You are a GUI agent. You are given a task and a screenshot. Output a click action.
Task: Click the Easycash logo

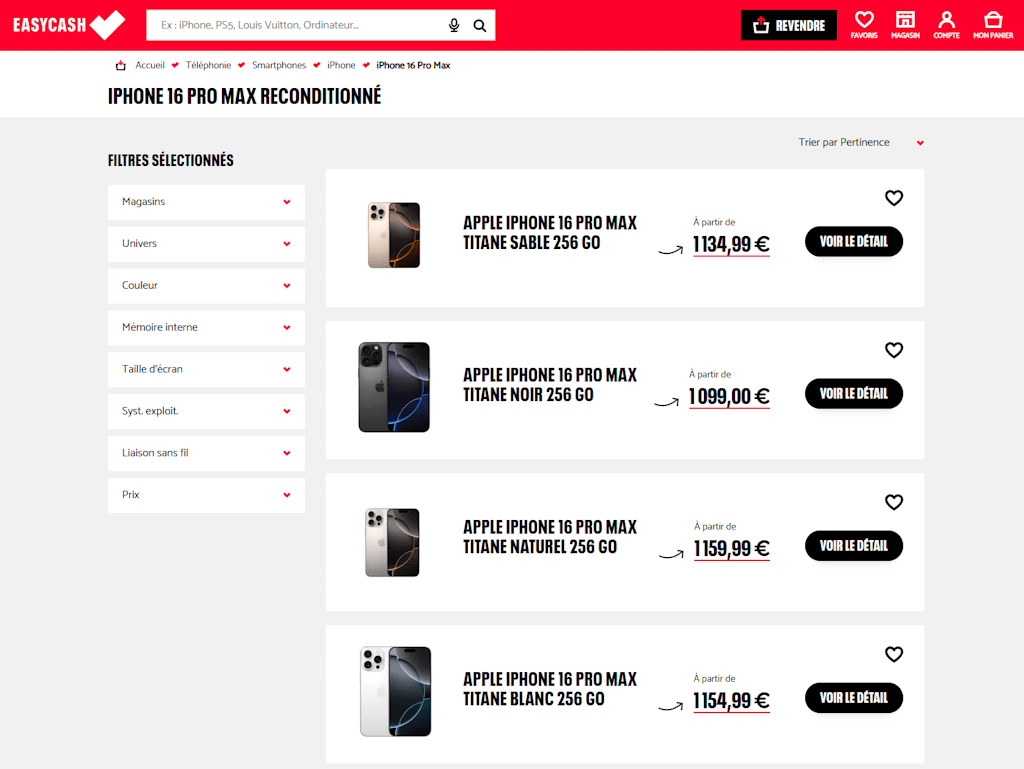[69, 25]
